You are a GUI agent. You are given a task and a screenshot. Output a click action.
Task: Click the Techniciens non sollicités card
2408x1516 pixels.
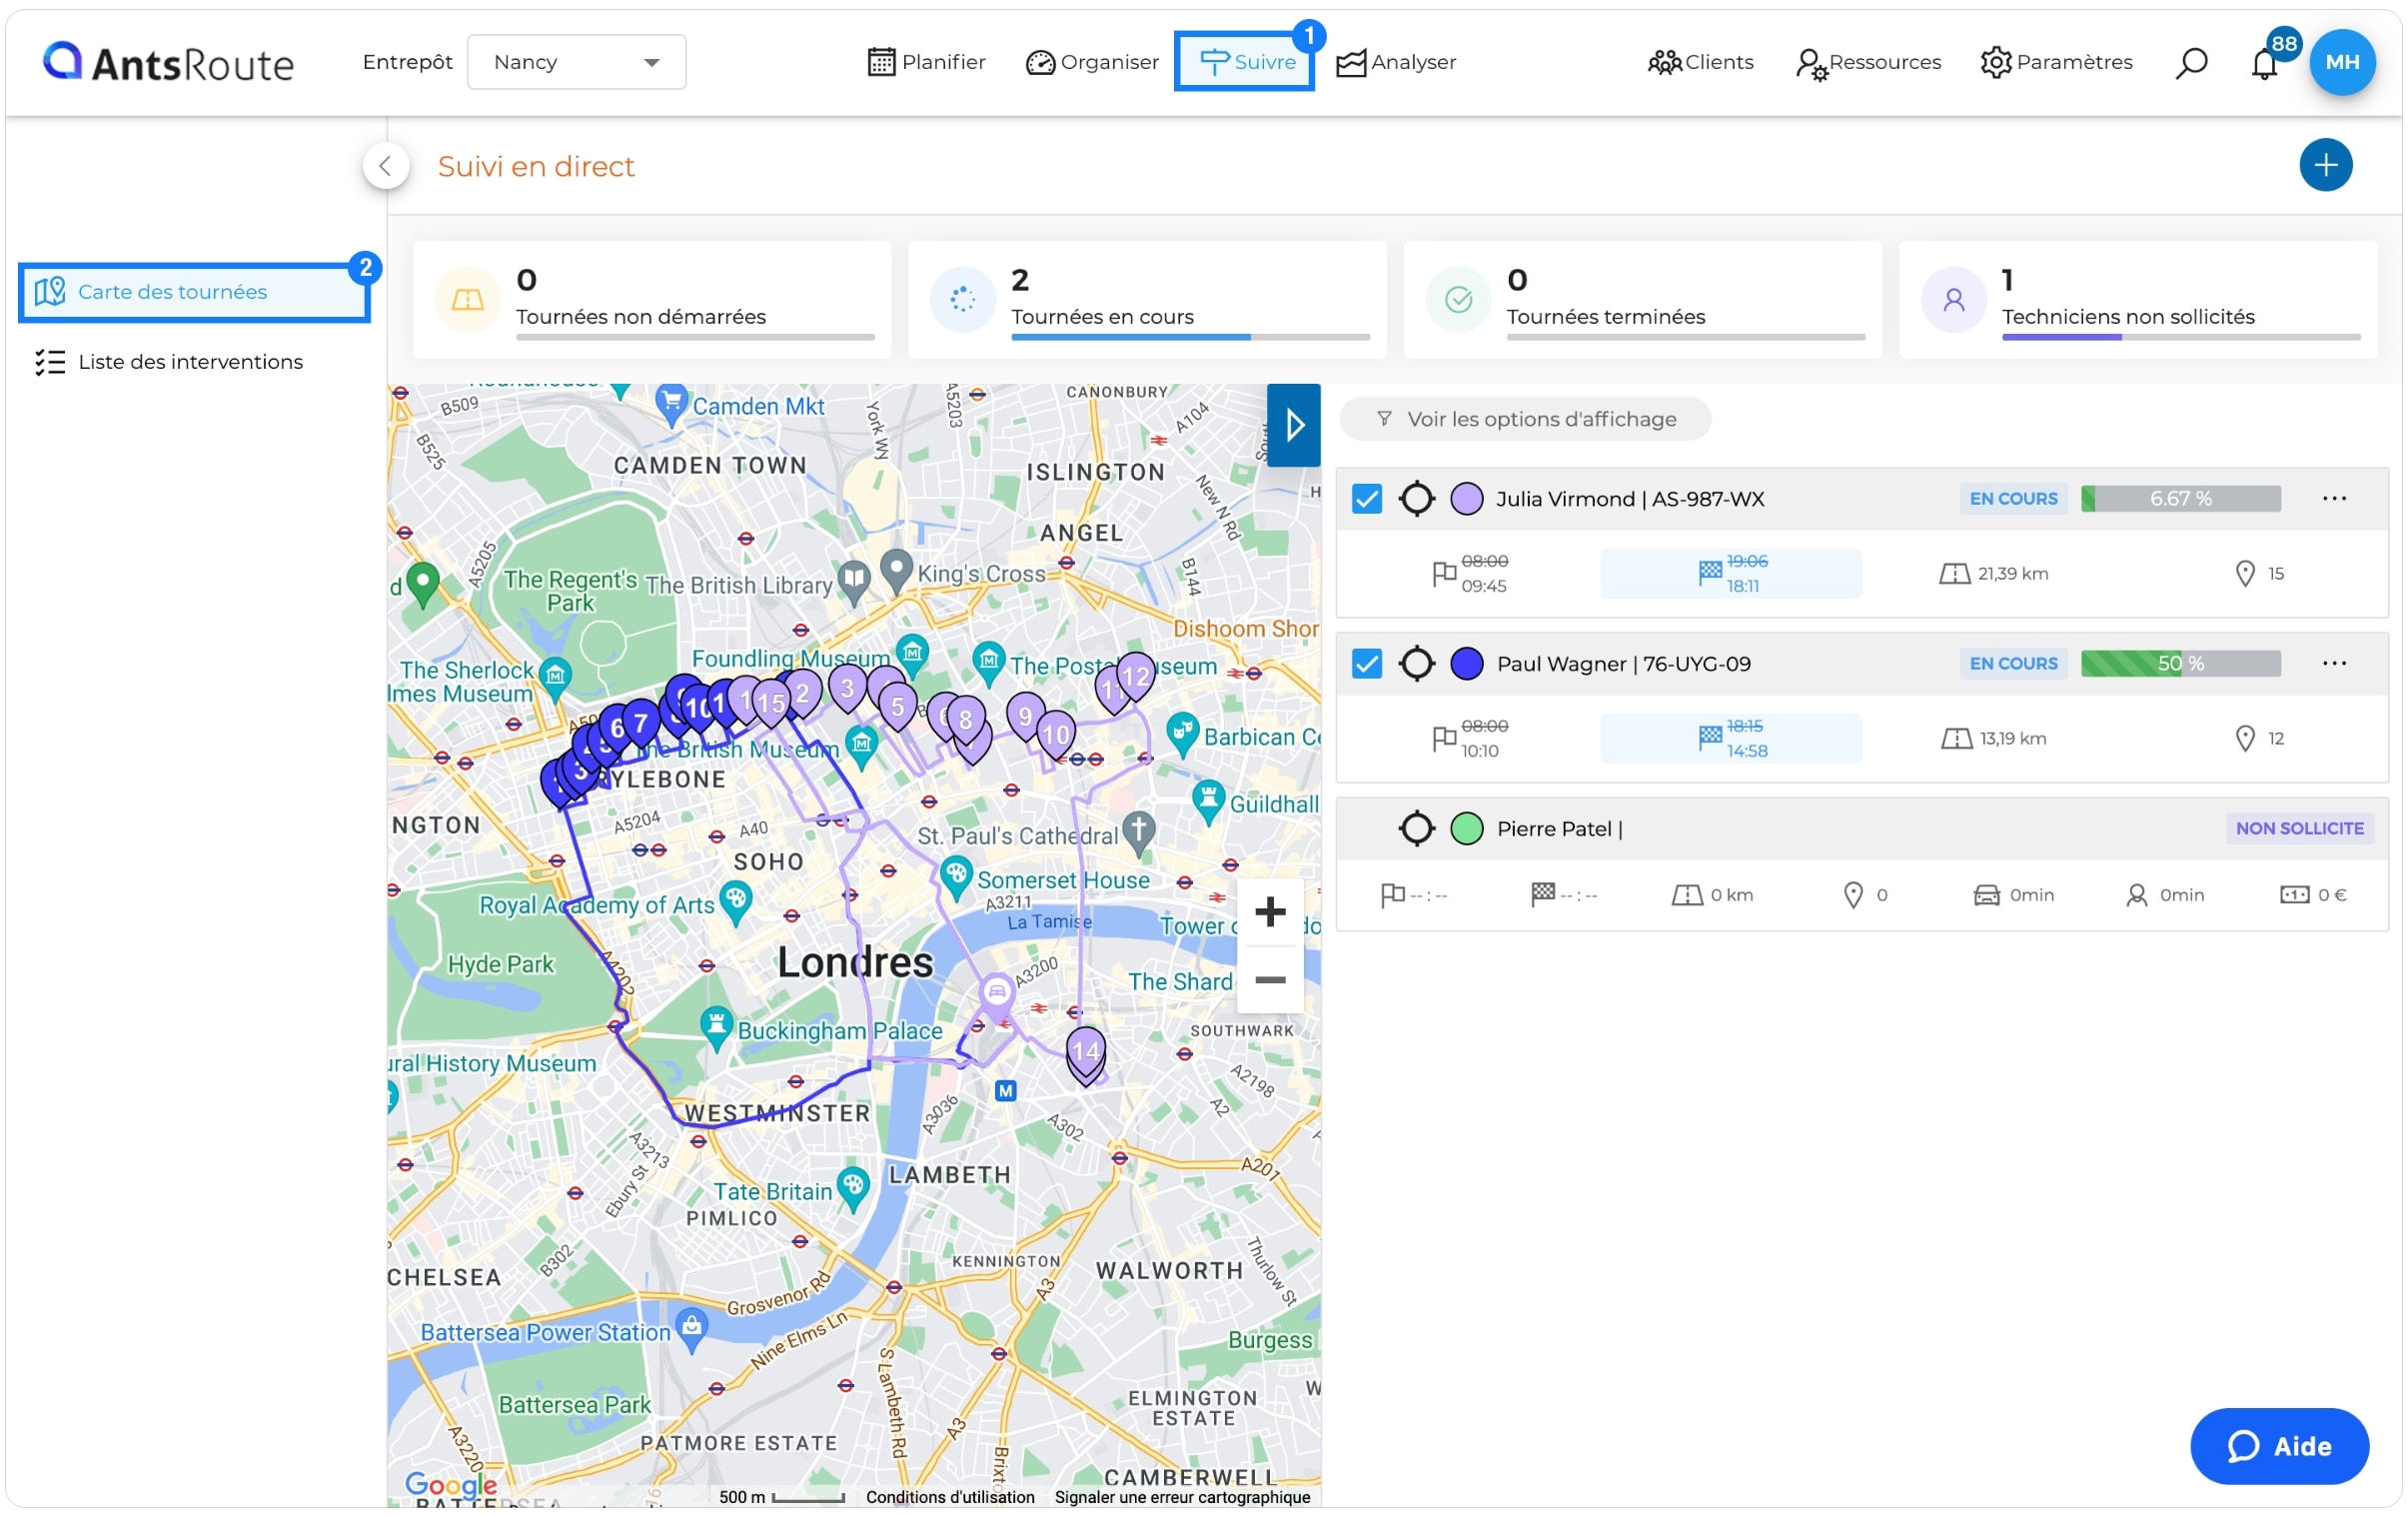pyautogui.click(x=2138, y=299)
